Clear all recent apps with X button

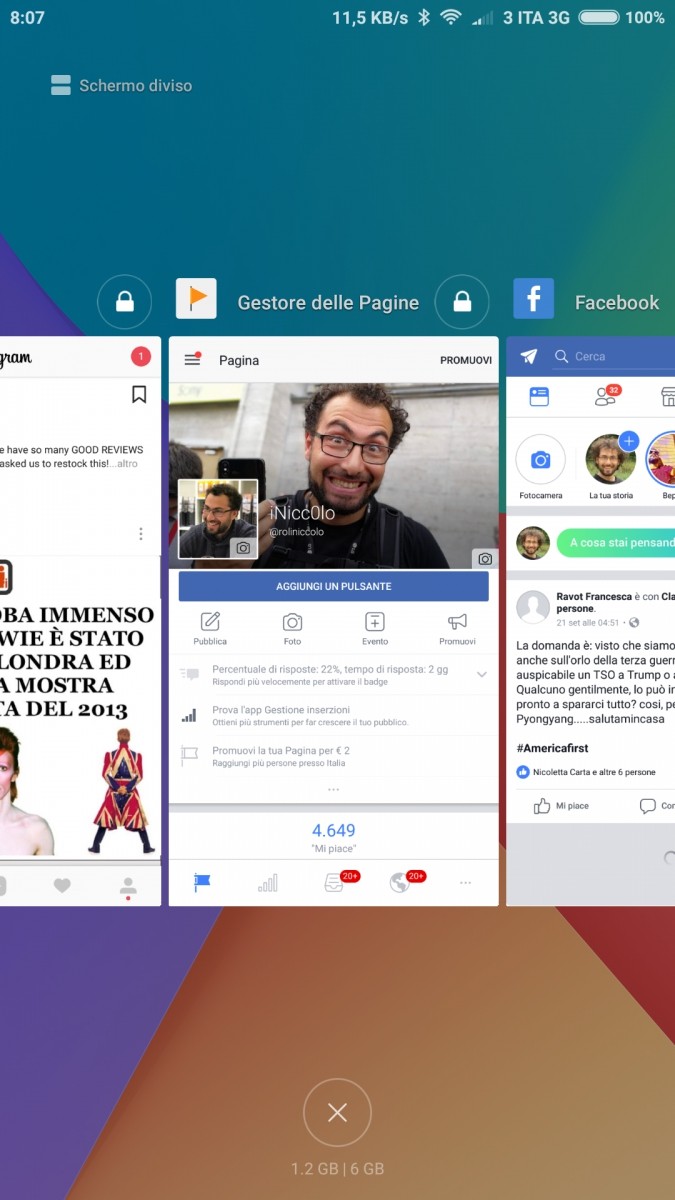(x=337, y=1112)
